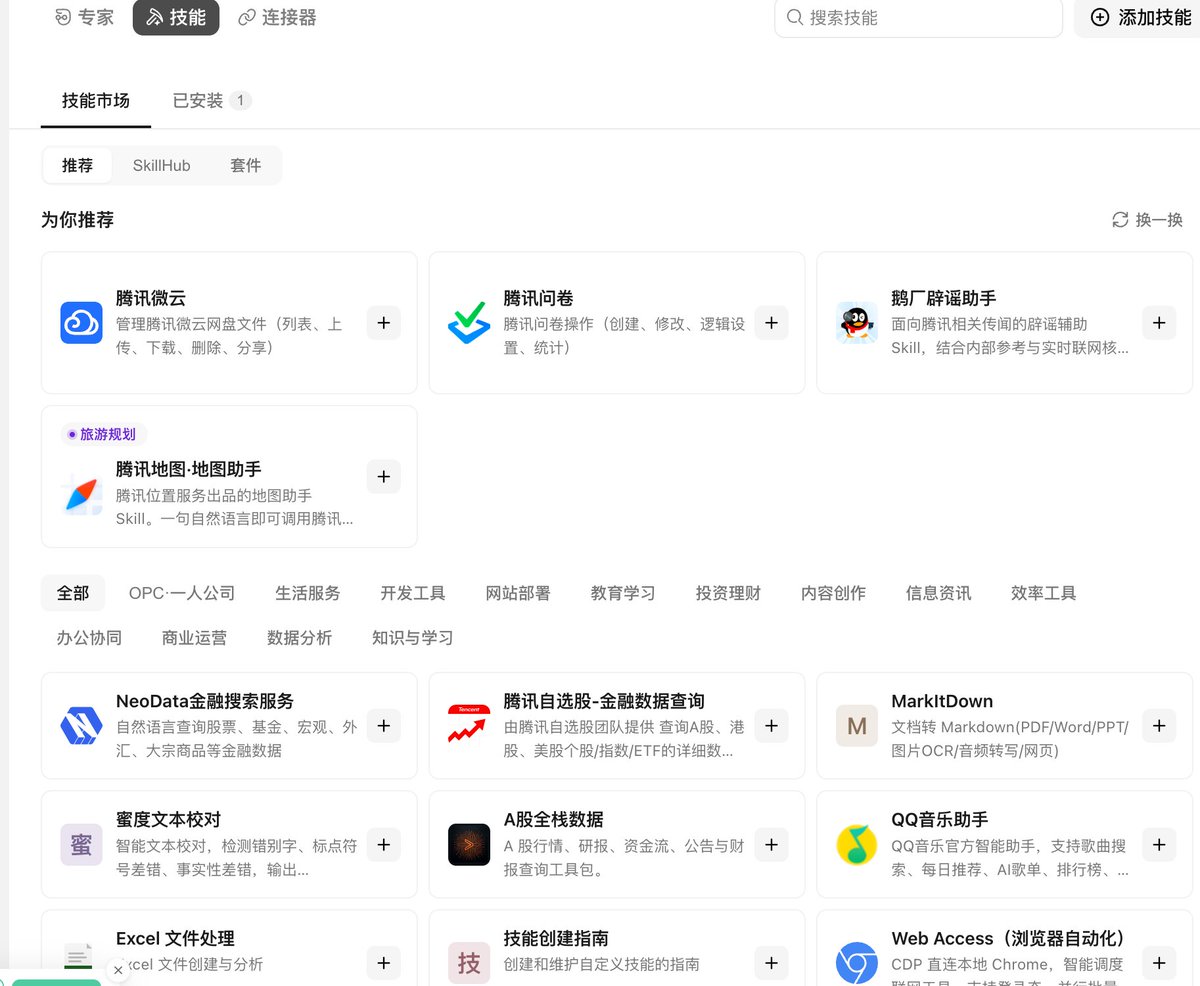The width and height of the screenshot is (1200, 986).
Task: Select the SkillHub segment tab
Action: click(x=162, y=165)
